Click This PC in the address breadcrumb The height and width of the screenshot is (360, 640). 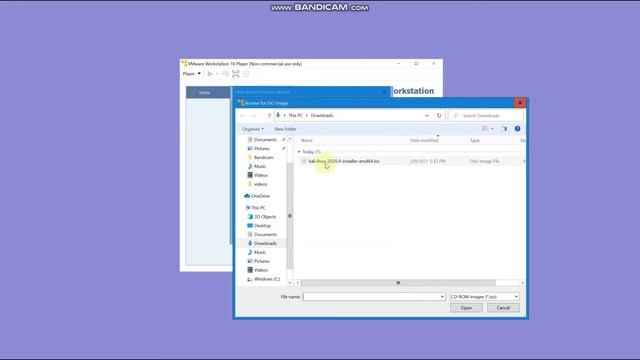(x=296, y=116)
